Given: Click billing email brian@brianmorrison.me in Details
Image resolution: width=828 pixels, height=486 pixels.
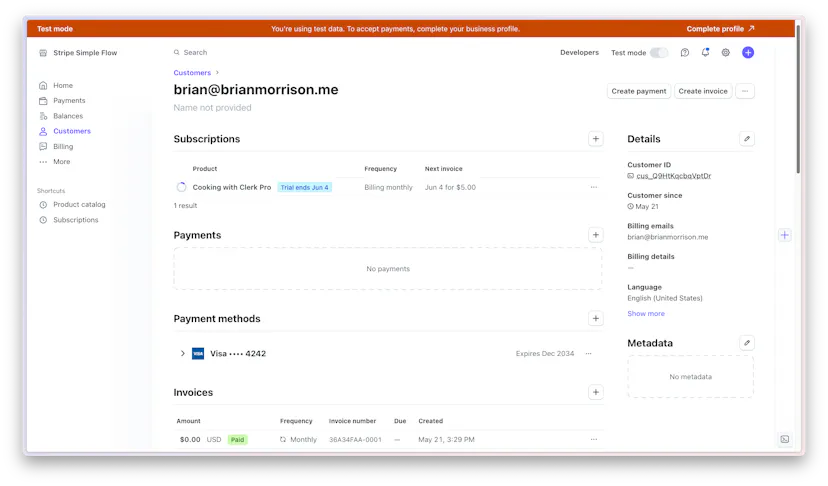Looking at the screenshot, I should pyautogui.click(x=667, y=237).
